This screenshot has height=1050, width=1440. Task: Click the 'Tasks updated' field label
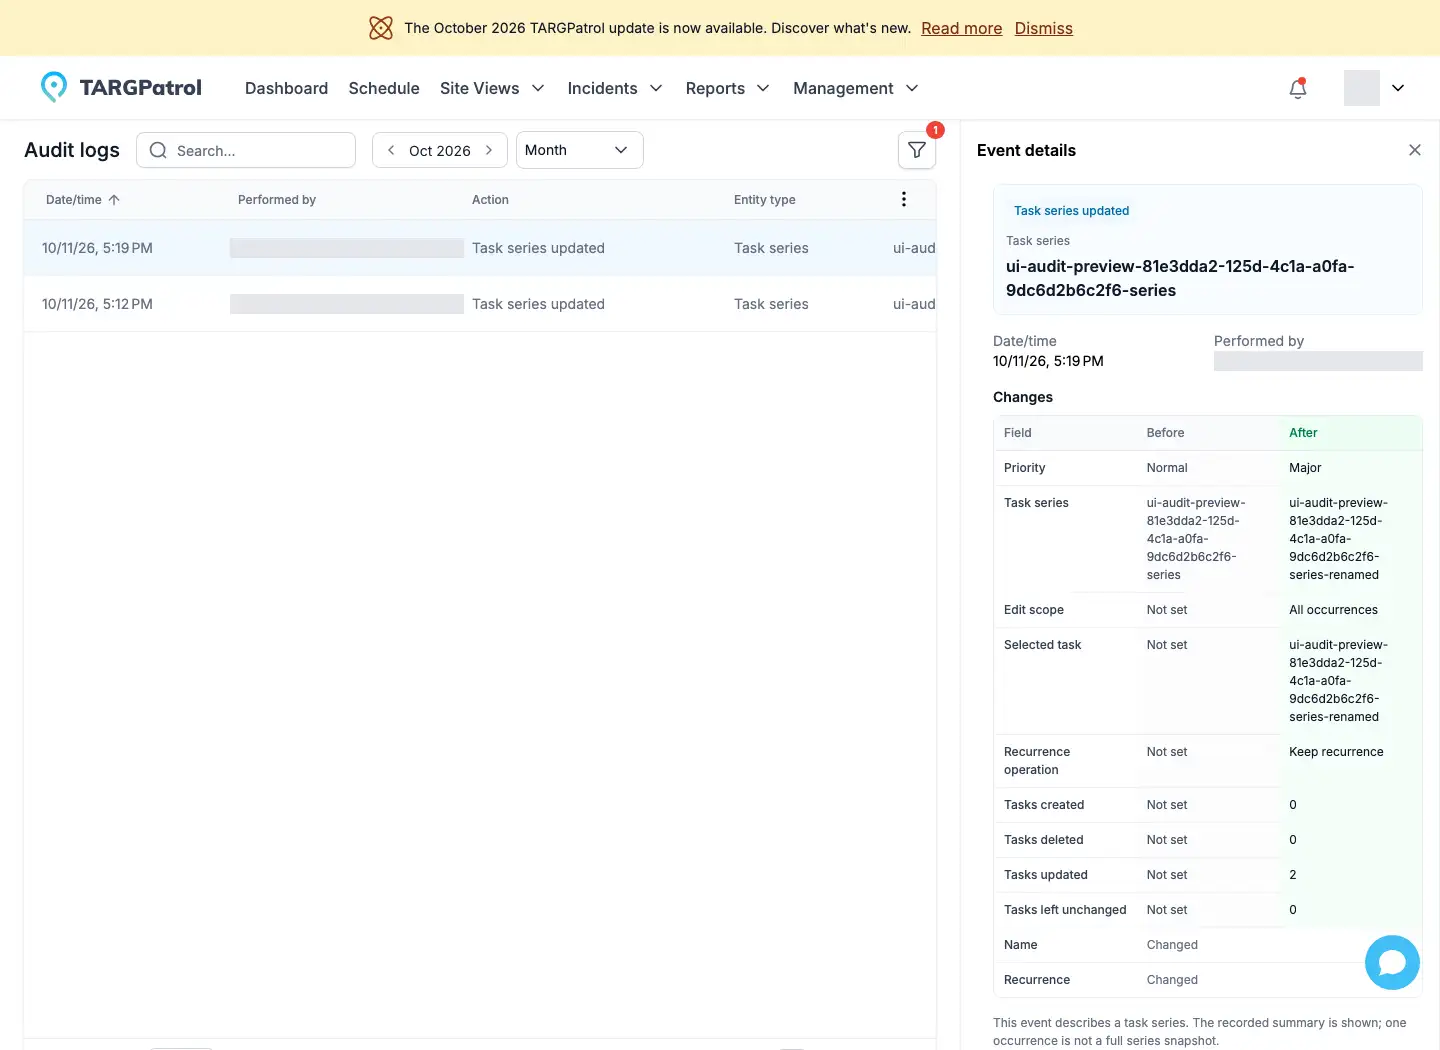[x=1046, y=875]
